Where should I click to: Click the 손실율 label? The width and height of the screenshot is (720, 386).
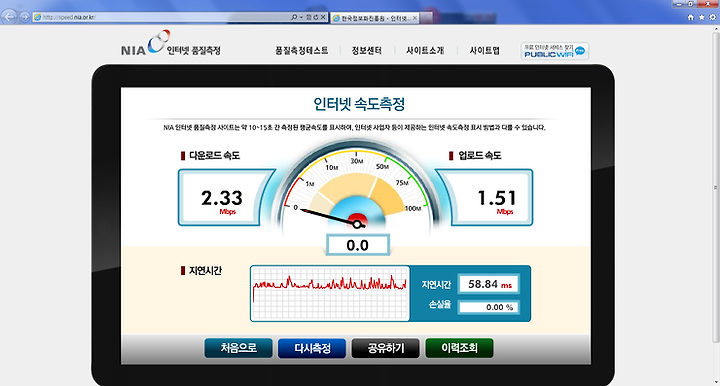point(439,304)
